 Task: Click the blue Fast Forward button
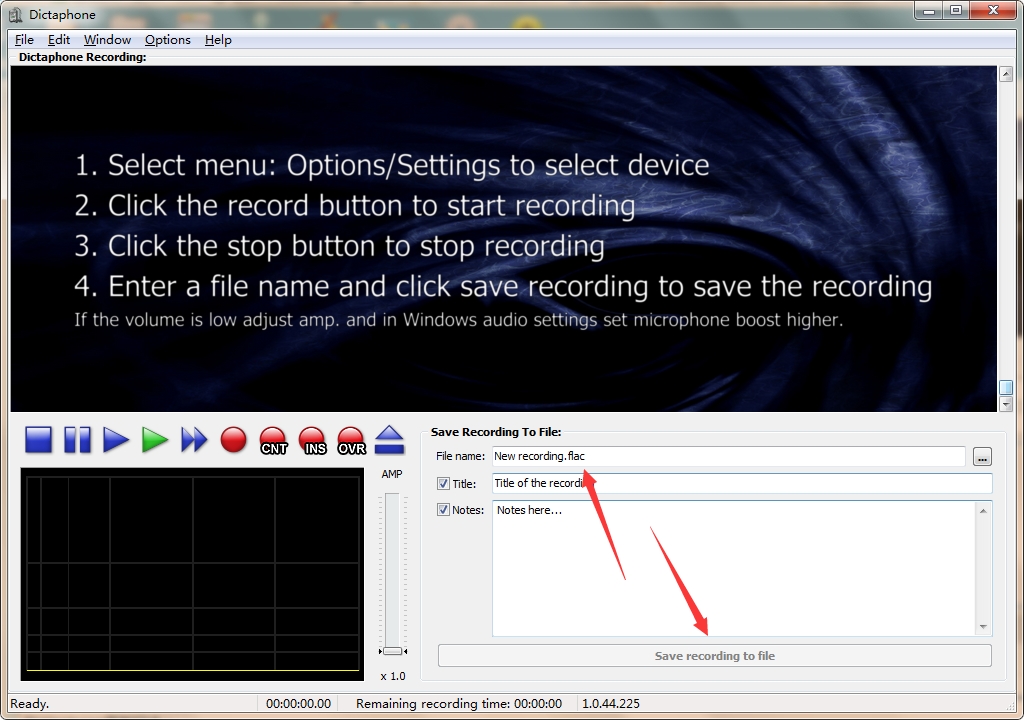click(x=194, y=440)
